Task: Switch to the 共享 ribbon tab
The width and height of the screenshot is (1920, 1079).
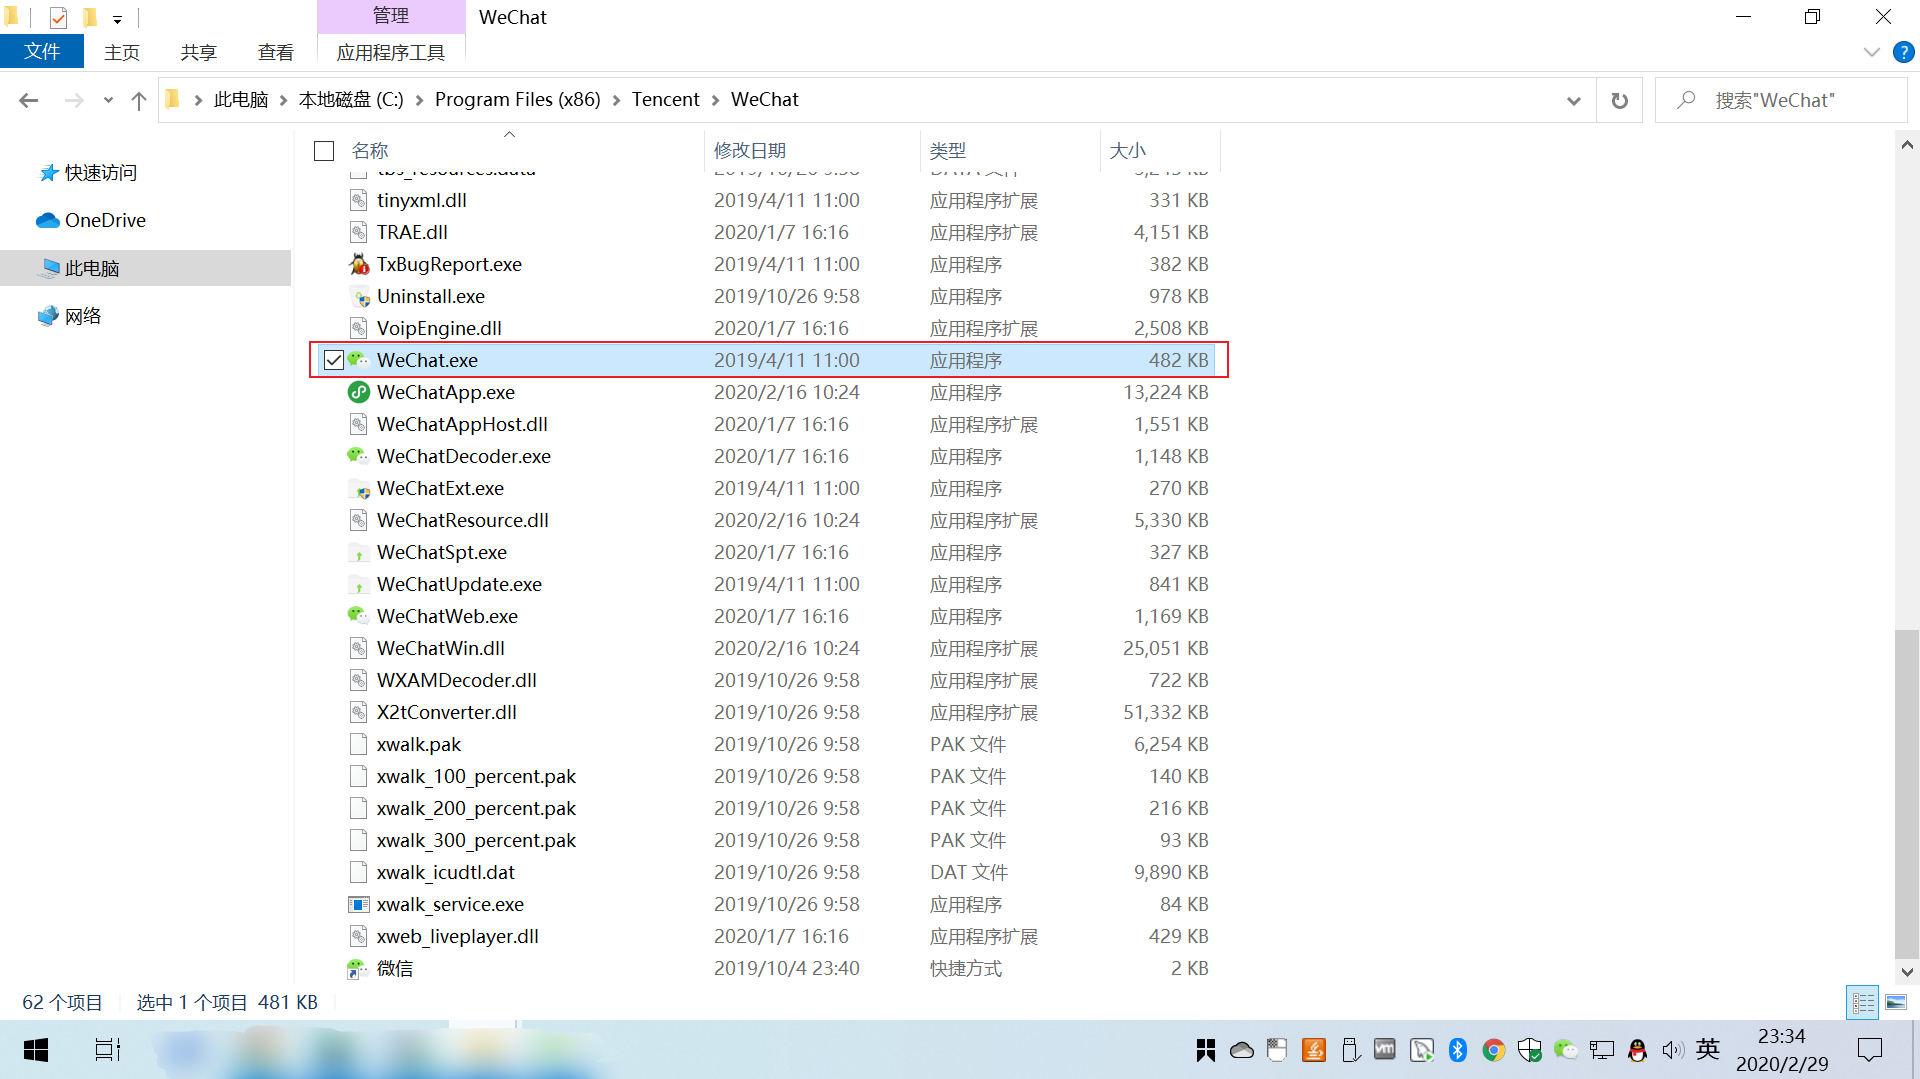Action: (199, 52)
